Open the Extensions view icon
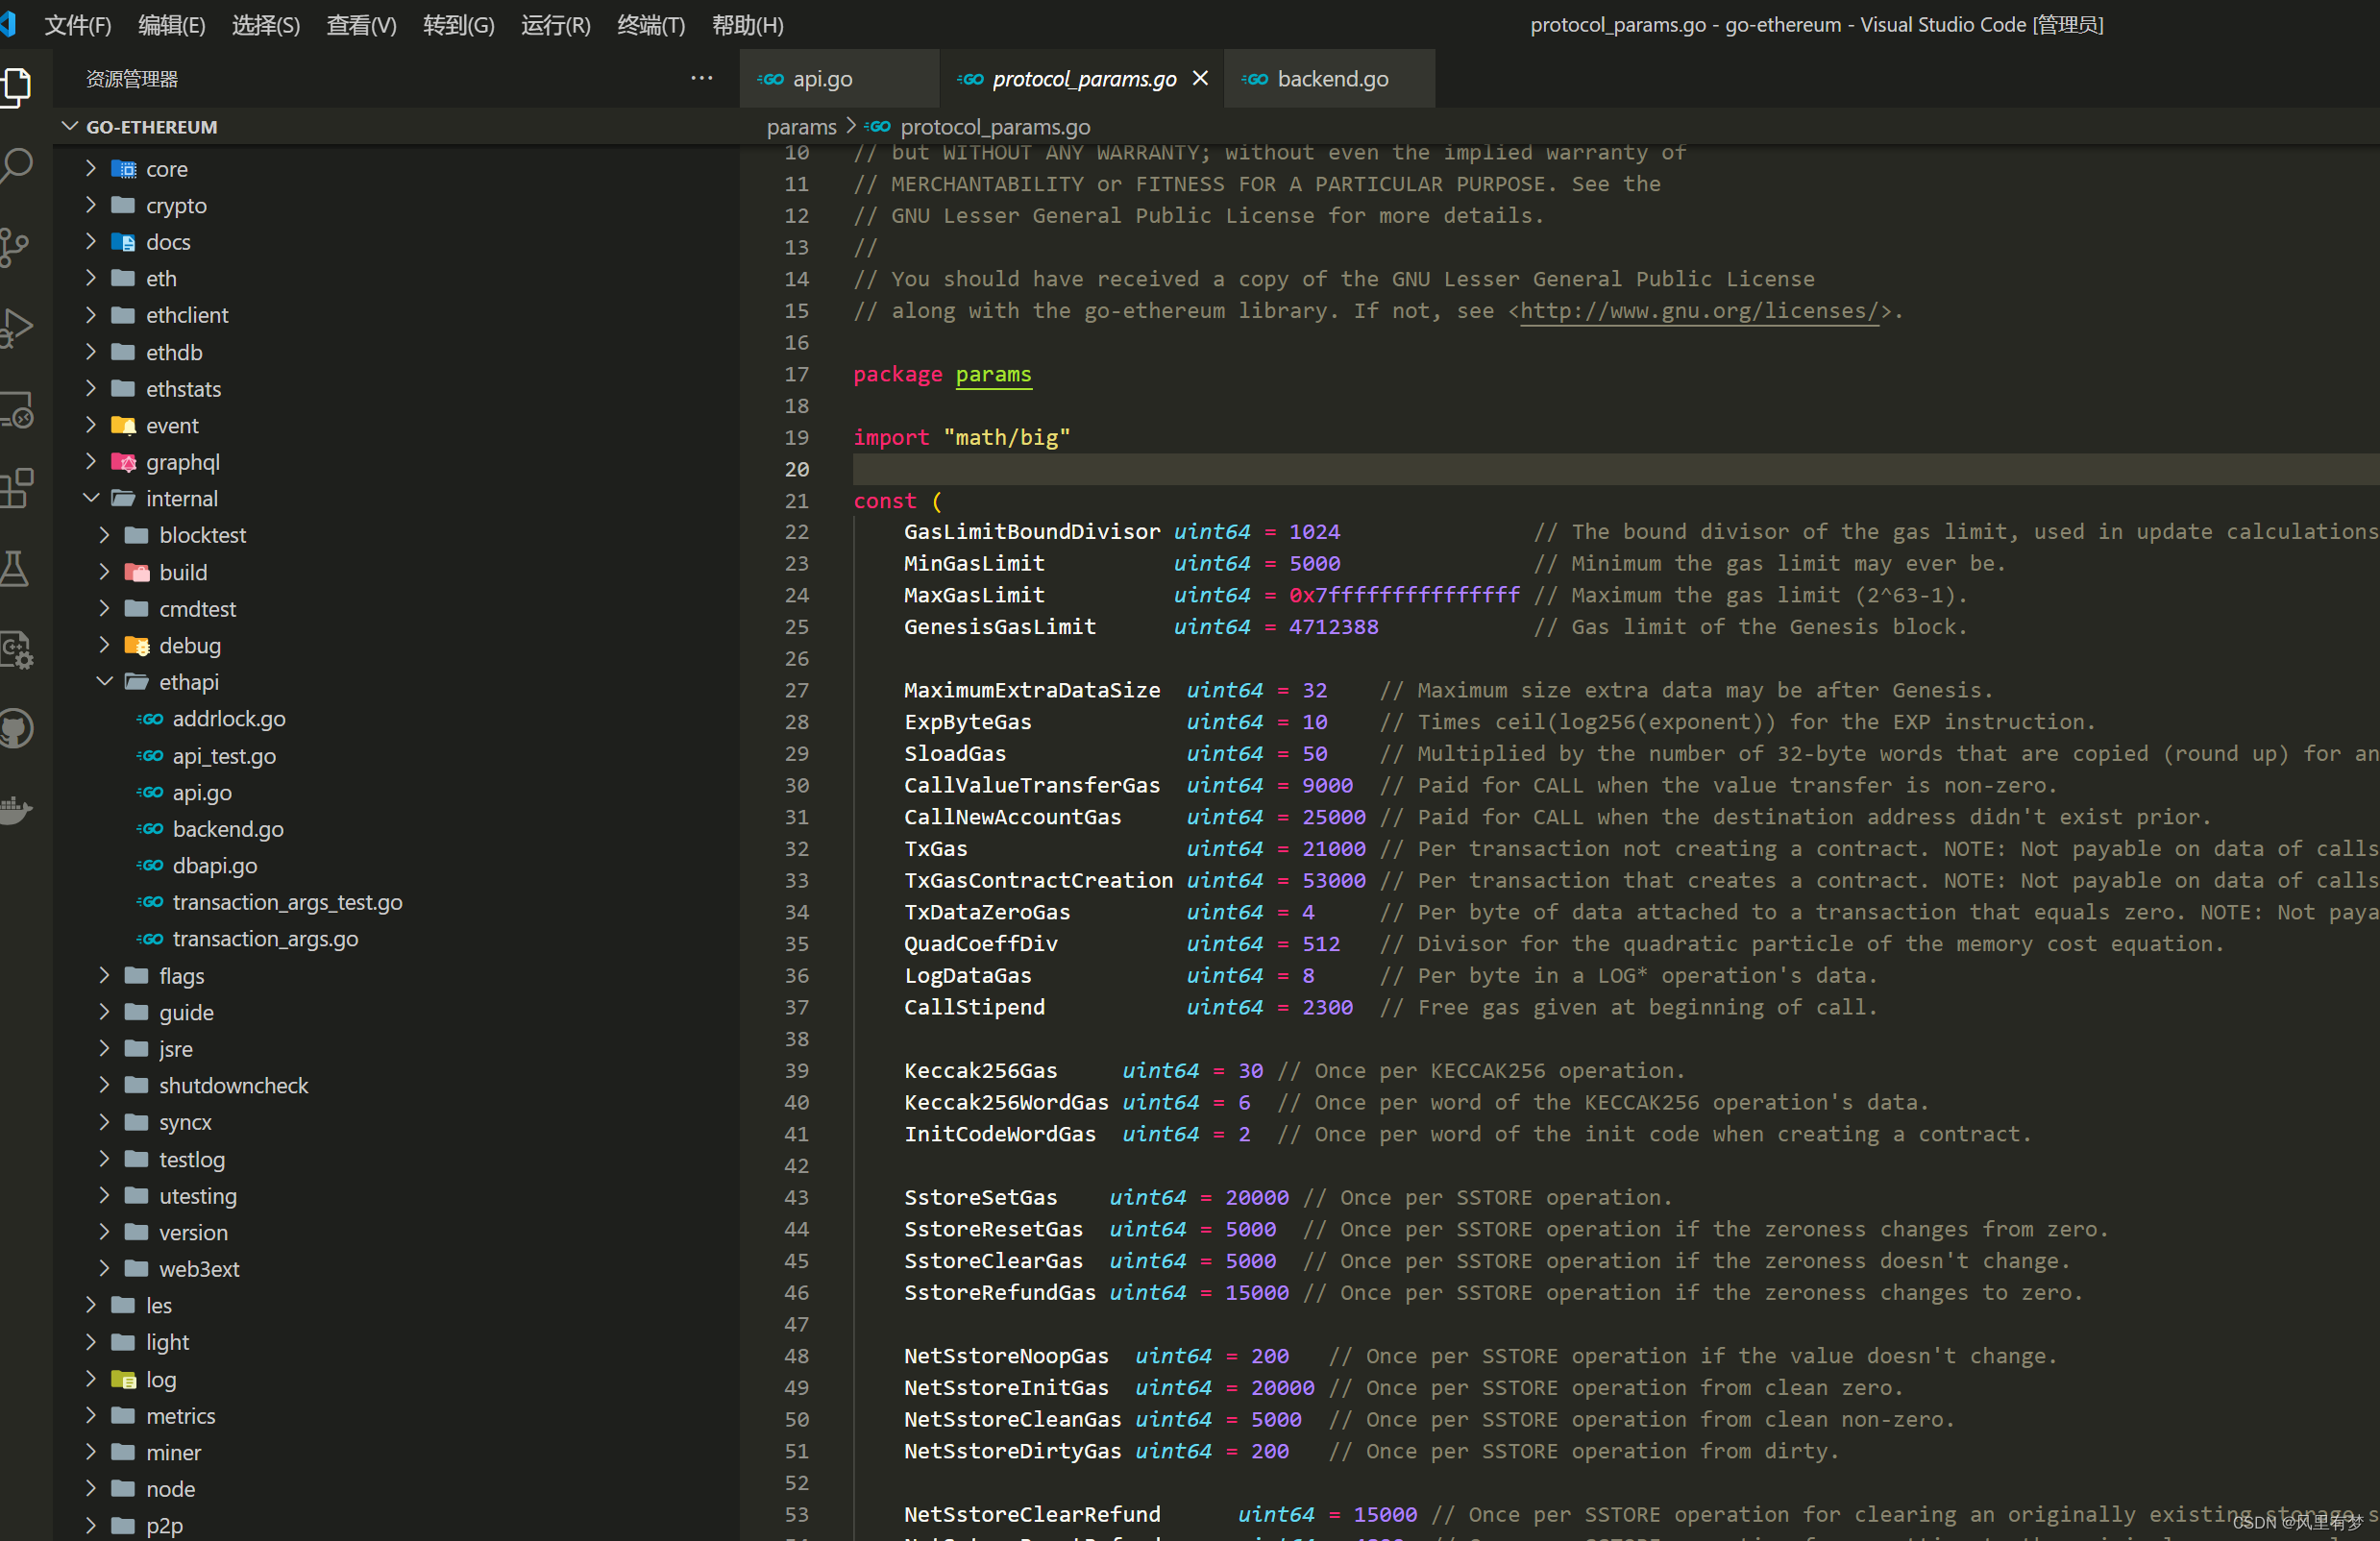Viewport: 2380px width, 1541px height. [x=16, y=489]
